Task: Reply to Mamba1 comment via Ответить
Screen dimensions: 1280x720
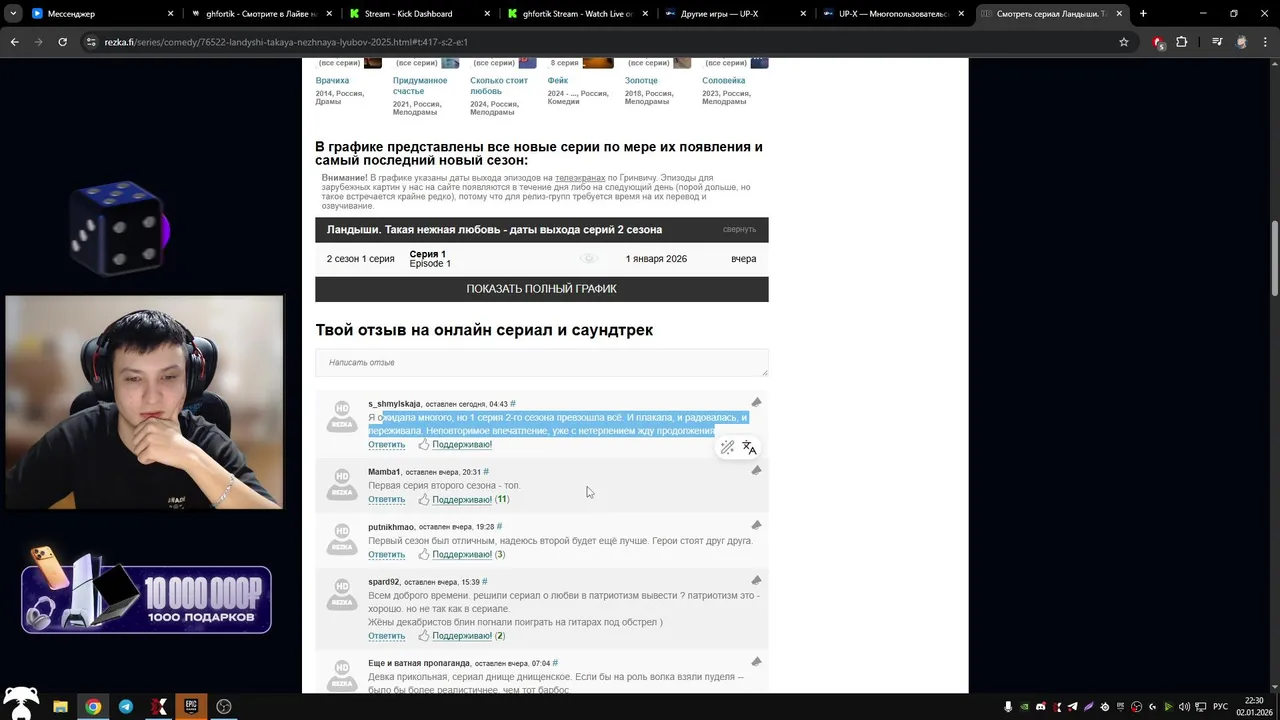Action: (386, 500)
